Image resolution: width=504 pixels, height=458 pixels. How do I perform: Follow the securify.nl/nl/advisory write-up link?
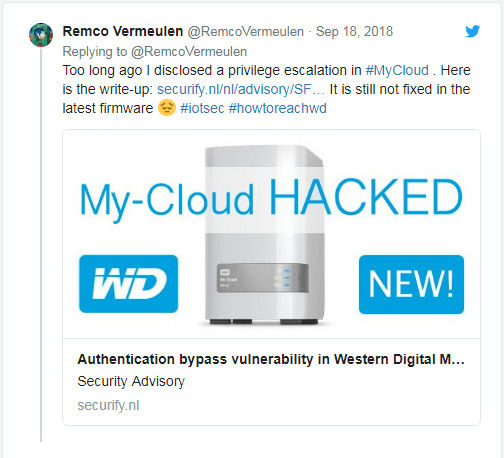(x=241, y=89)
